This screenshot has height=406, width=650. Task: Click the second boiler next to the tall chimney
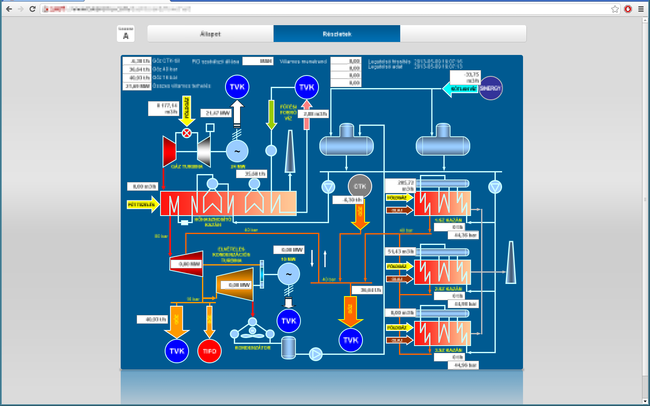(443, 272)
